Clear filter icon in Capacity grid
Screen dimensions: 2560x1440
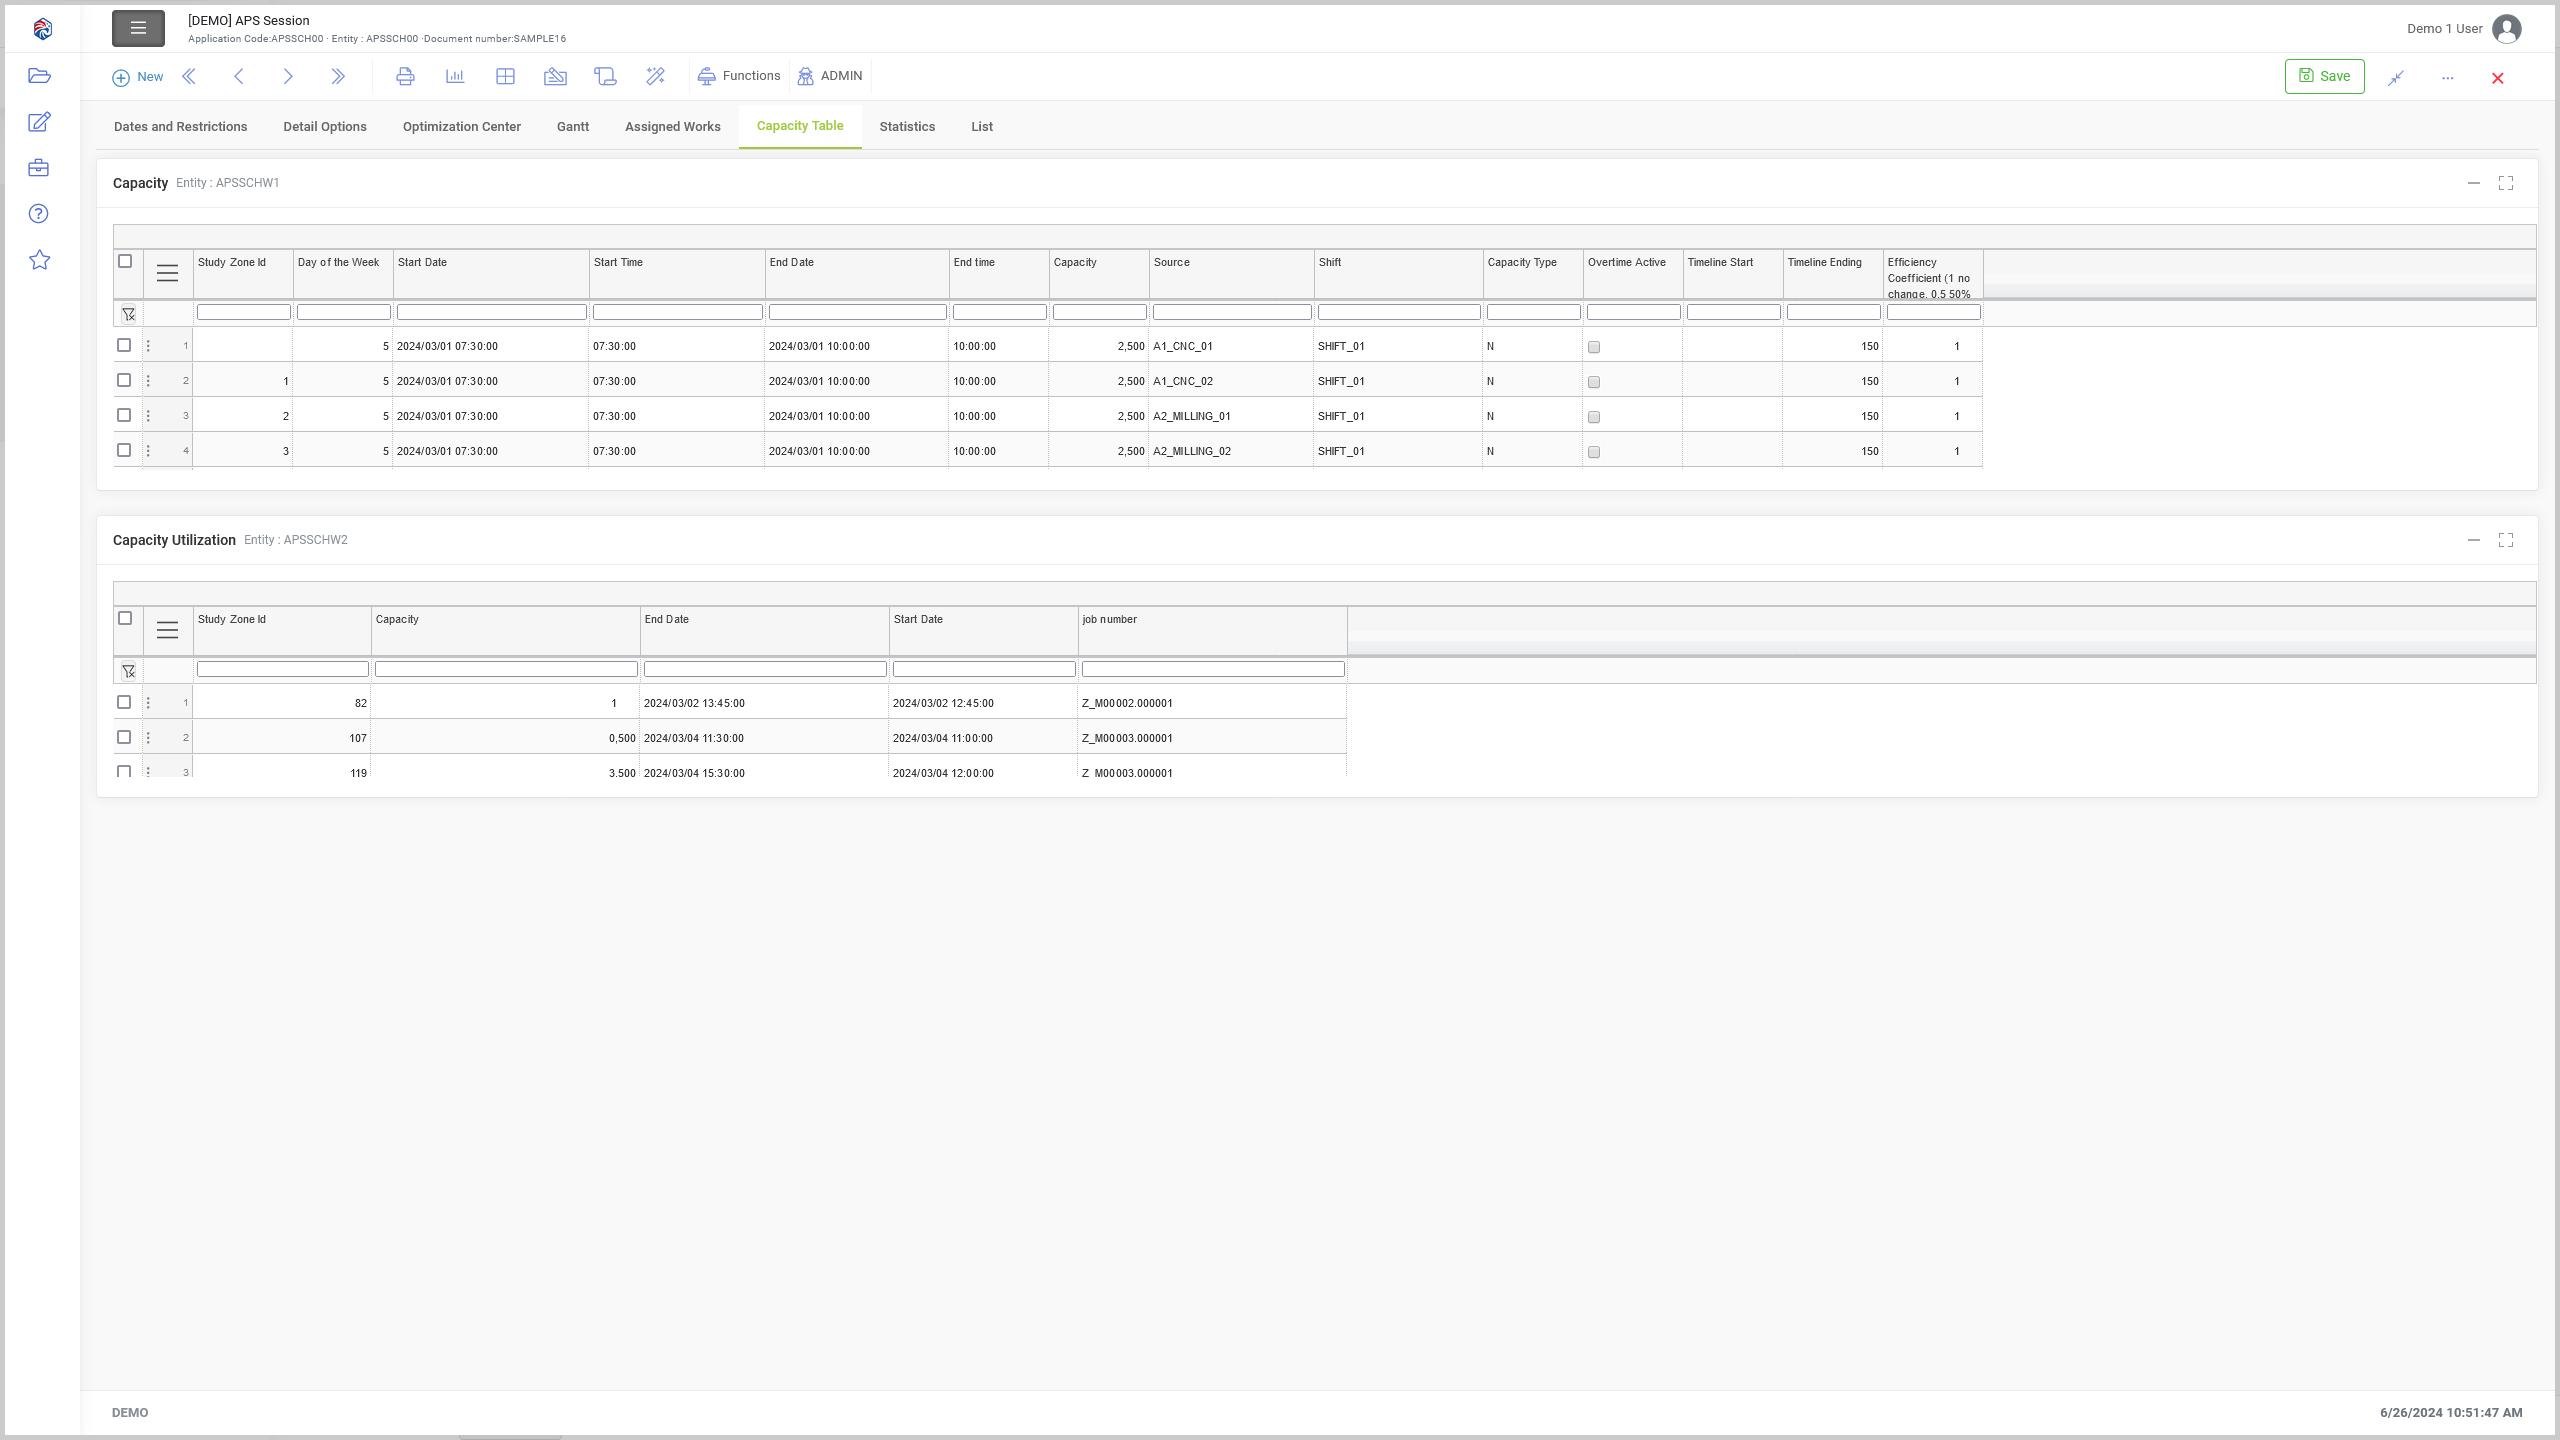[x=128, y=314]
